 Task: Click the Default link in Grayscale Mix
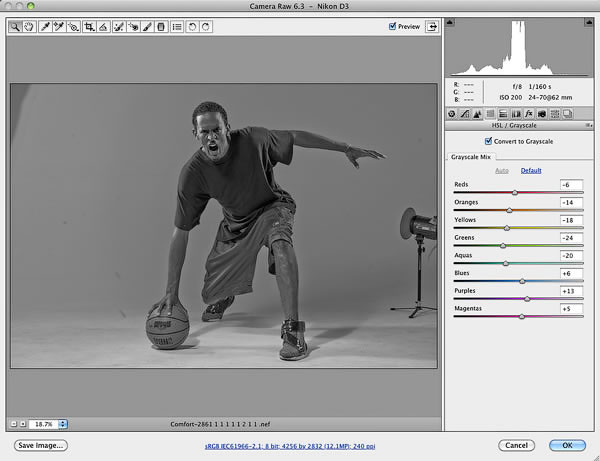pyautogui.click(x=530, y=171)
